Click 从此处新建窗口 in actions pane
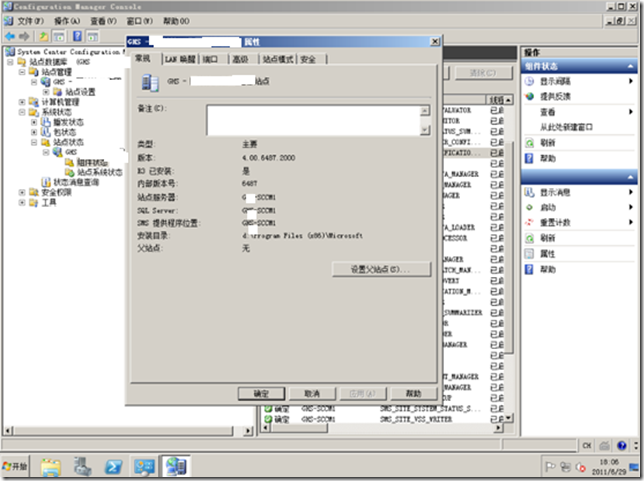The height and width of the screenshot is (481, 644). click(566, 127)
